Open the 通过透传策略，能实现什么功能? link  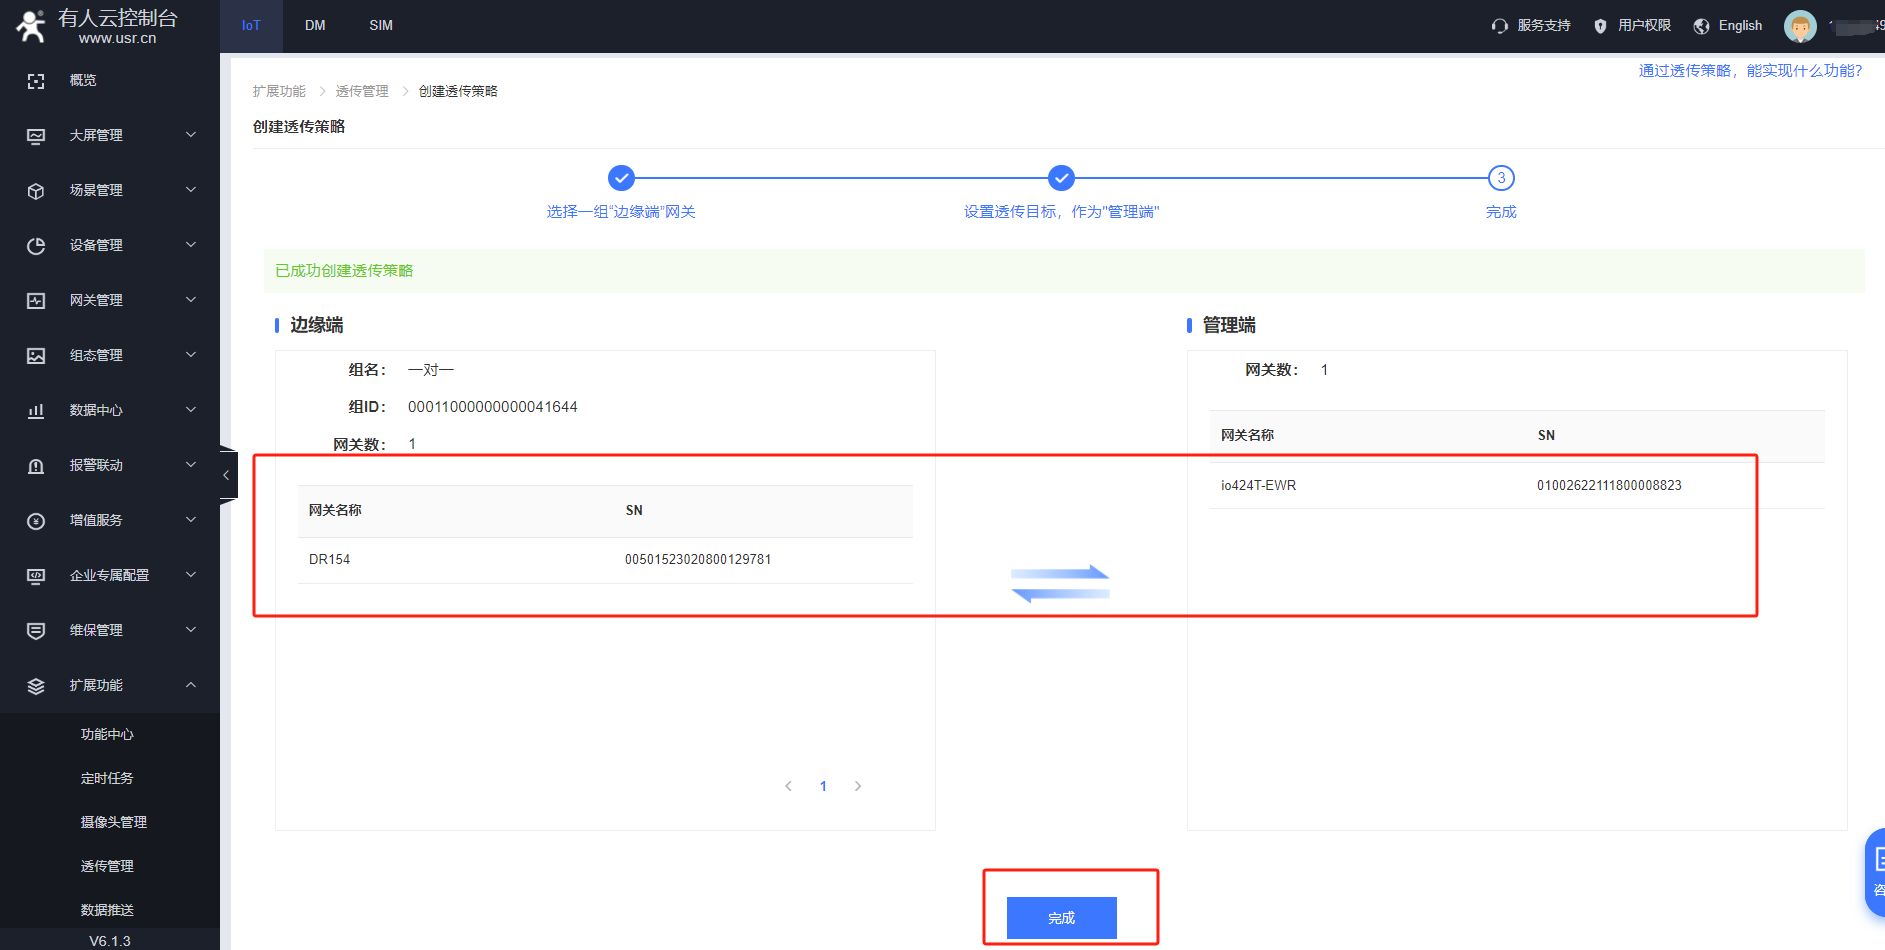1750,71
